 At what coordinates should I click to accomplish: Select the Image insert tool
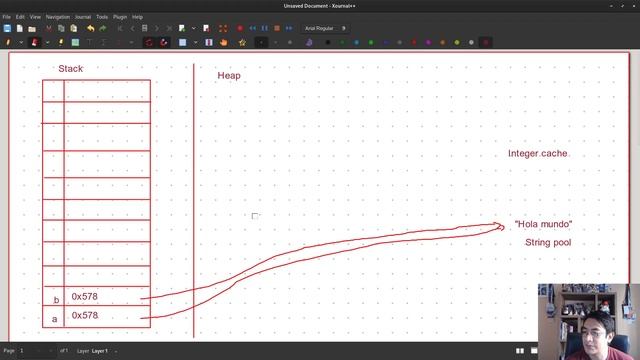(x=75, y=42)
